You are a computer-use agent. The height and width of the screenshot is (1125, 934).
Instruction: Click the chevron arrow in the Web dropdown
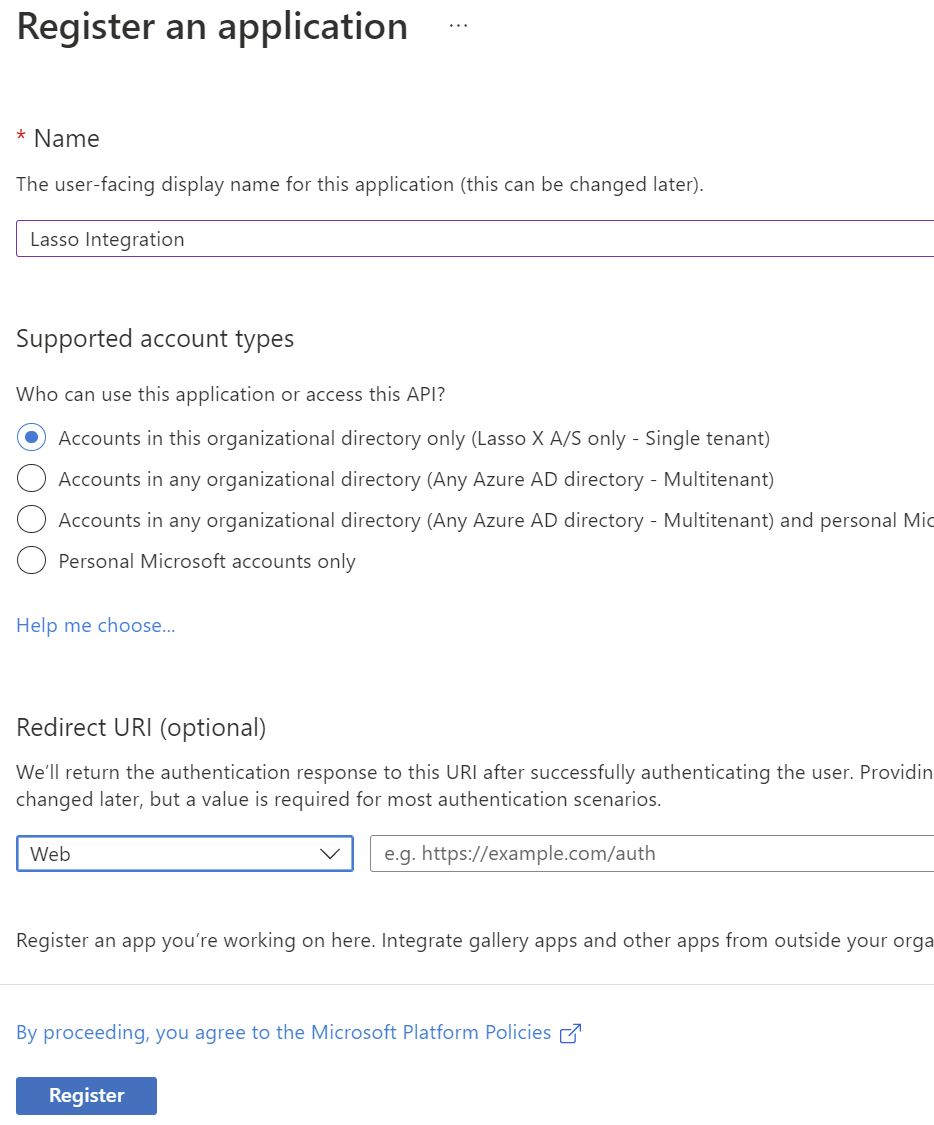[x=329, y=854]
